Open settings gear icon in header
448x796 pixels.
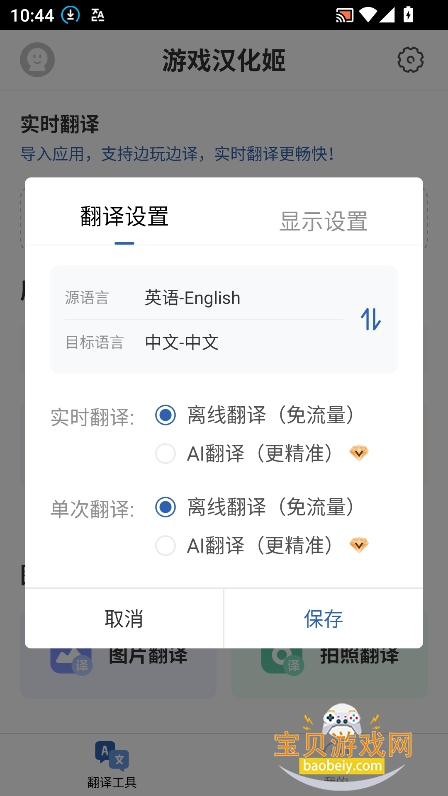pos(410,60)
